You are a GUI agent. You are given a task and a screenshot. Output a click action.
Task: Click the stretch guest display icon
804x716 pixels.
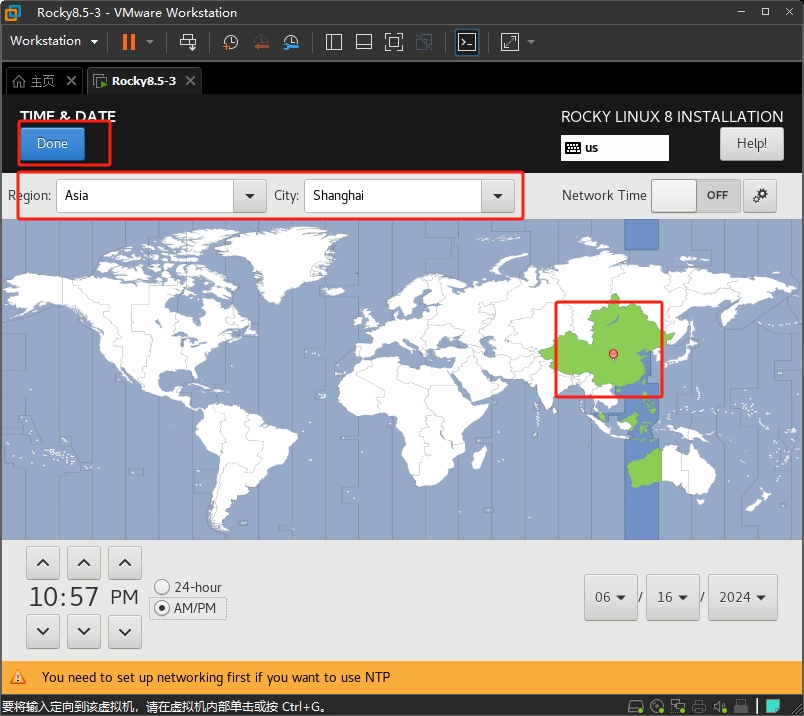coord(510,42)
